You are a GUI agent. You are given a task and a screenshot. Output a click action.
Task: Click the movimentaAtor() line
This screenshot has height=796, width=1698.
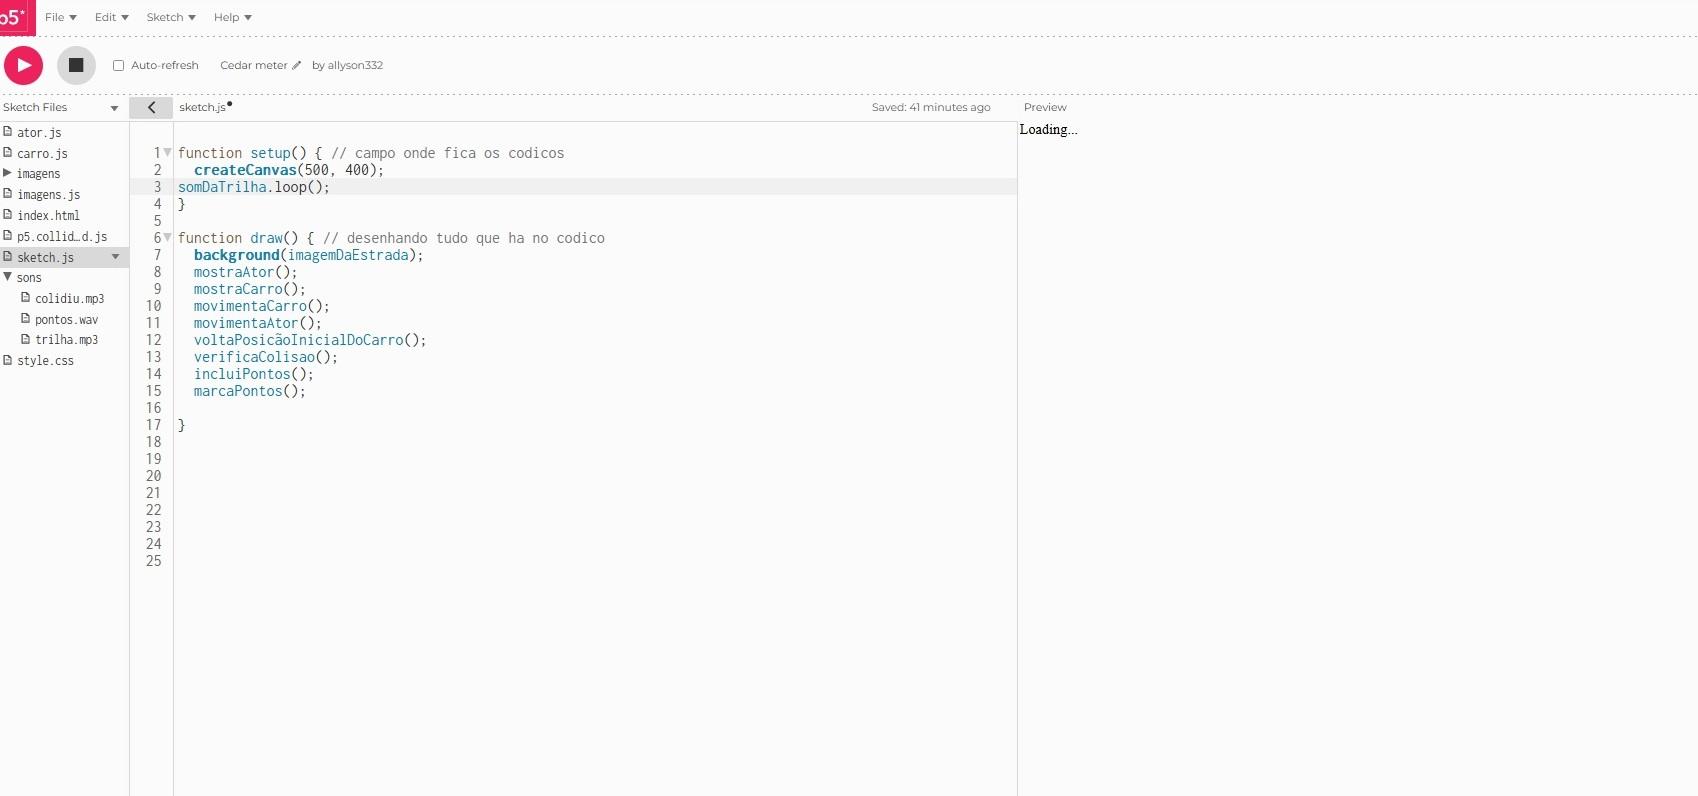(258, 323)
